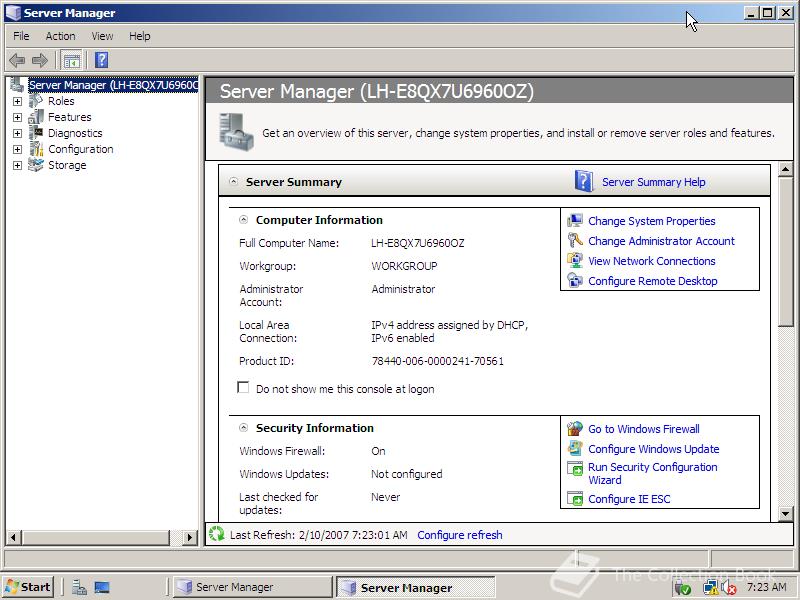Click the Configure Remote Desktop link
Image resolution: width=800 pixels, height=600 pixels.
(653, 281)
